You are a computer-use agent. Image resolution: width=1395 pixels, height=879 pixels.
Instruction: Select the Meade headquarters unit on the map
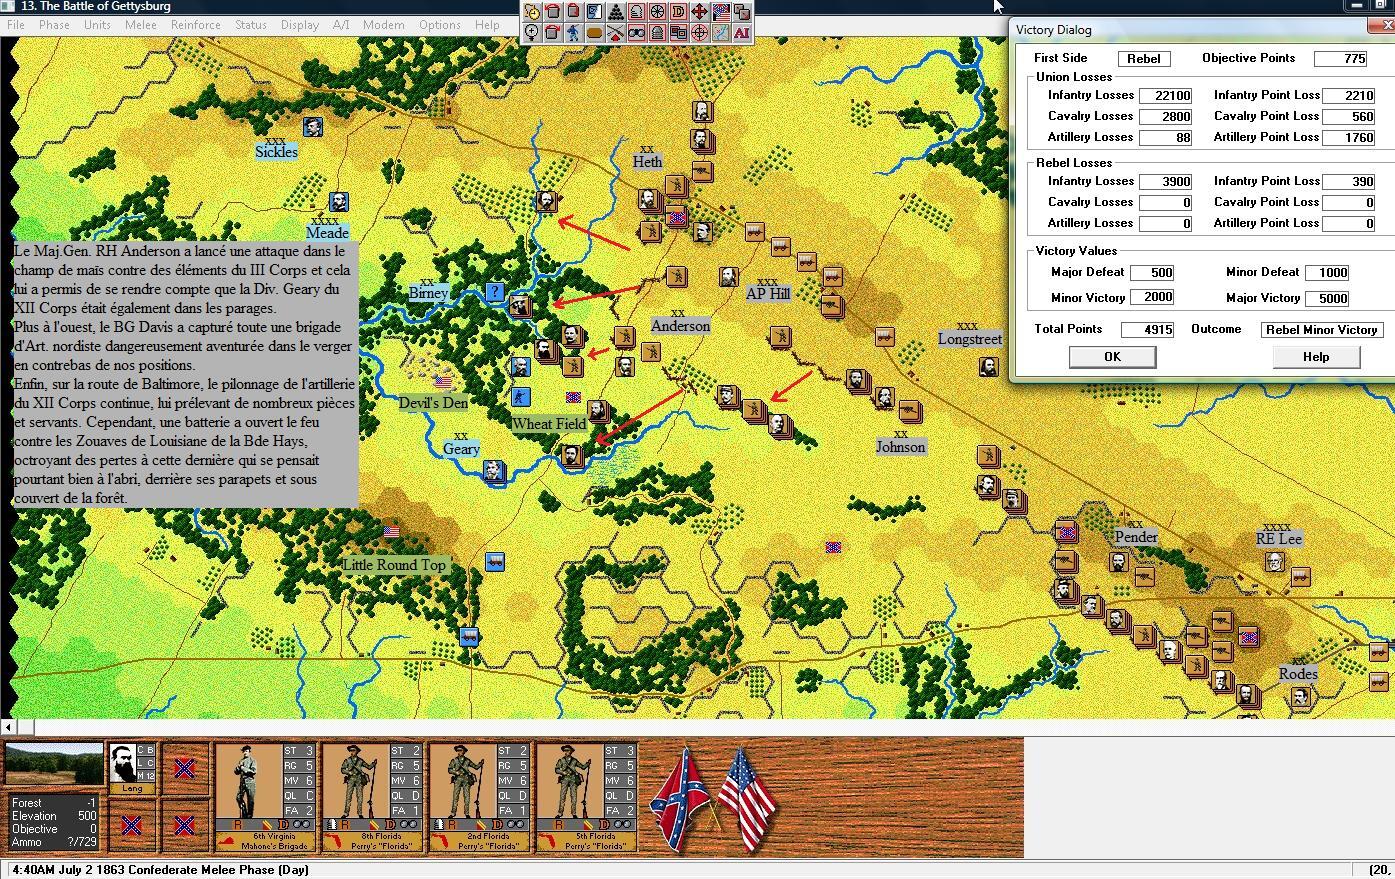click(x=339, y=202)
